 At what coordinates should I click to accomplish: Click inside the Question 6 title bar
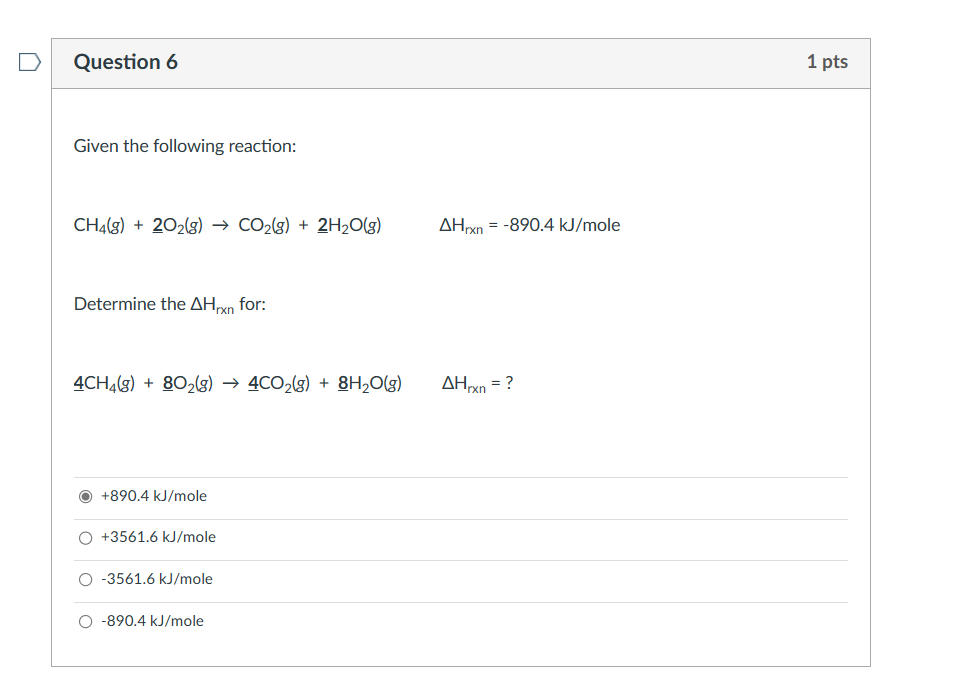coord(450,61)
